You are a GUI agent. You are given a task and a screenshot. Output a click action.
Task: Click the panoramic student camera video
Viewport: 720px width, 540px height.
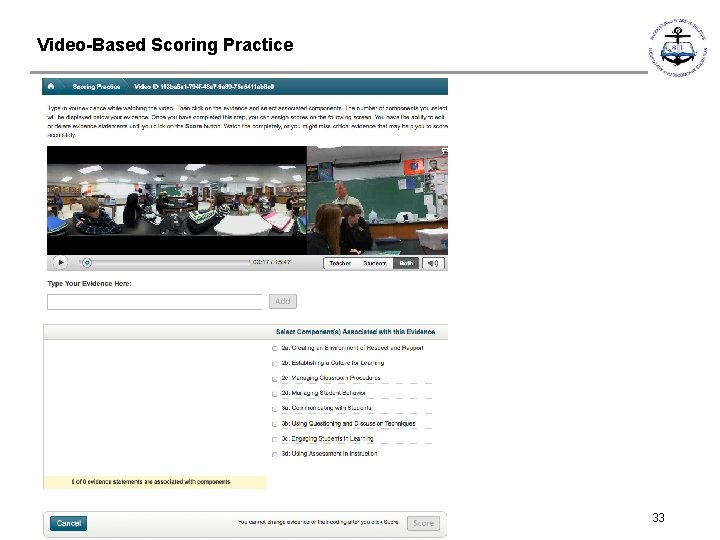coord(177,200)
